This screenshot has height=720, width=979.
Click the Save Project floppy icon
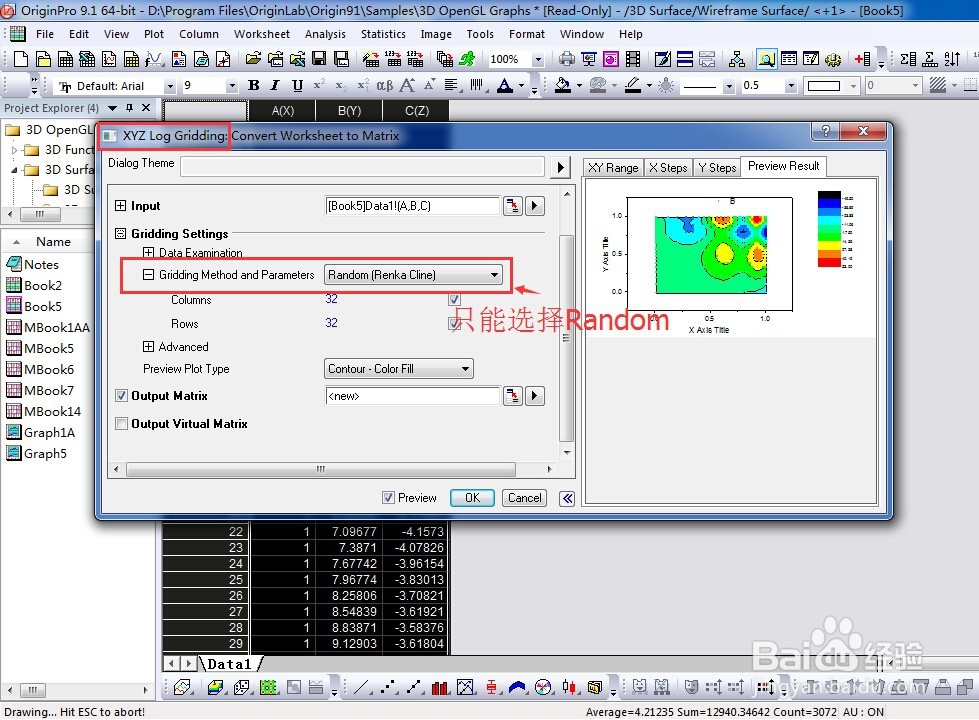coord(319,59)
